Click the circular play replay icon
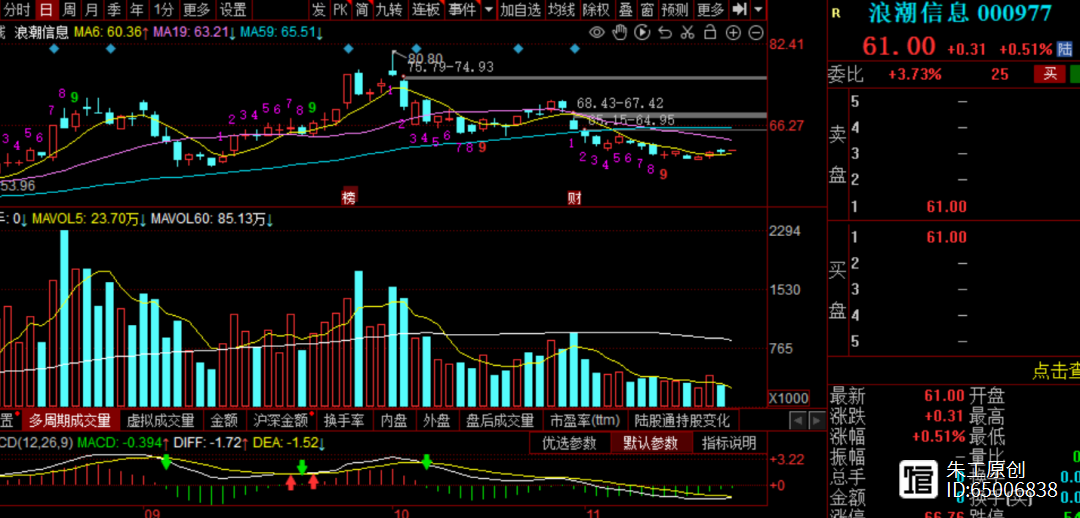1080x518 pixels. [x=641, y=32]
